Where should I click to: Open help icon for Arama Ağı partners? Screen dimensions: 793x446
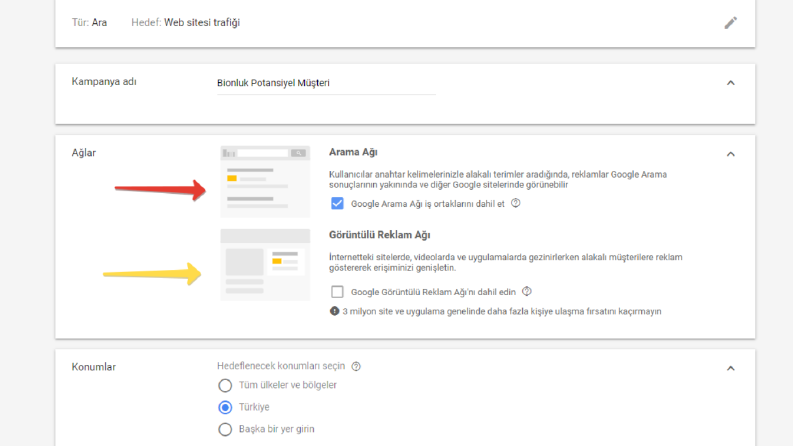pyautogui.click(x=515, y=203)
